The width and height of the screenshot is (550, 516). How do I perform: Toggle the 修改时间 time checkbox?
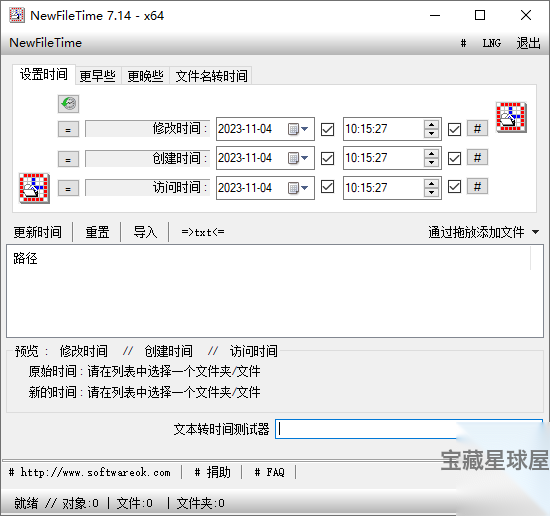click(x=455, y=129)
